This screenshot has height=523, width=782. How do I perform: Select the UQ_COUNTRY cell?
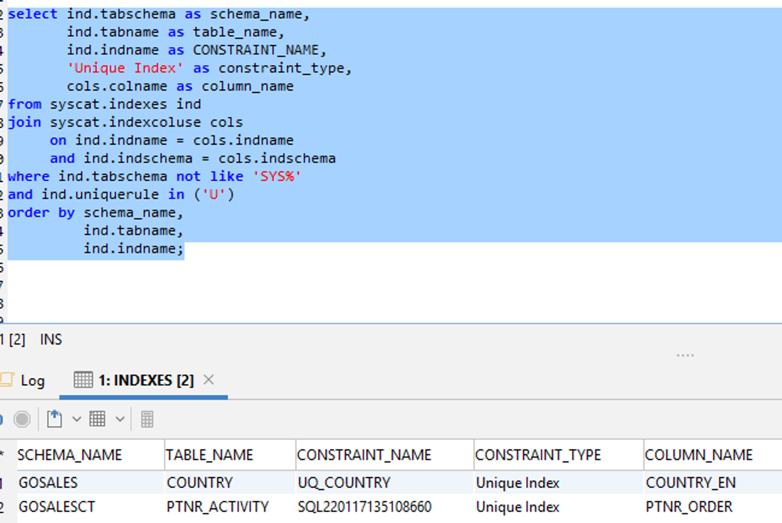click(344, 482)
